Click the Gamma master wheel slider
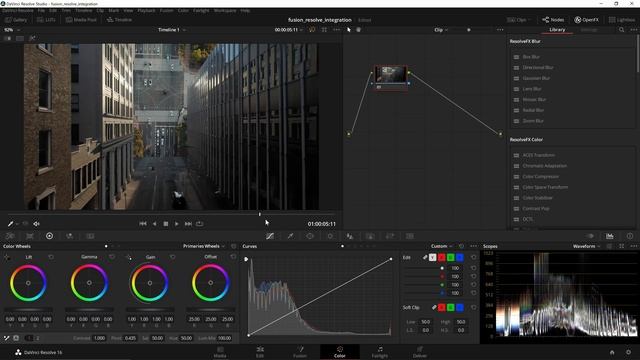 point(89,309)
